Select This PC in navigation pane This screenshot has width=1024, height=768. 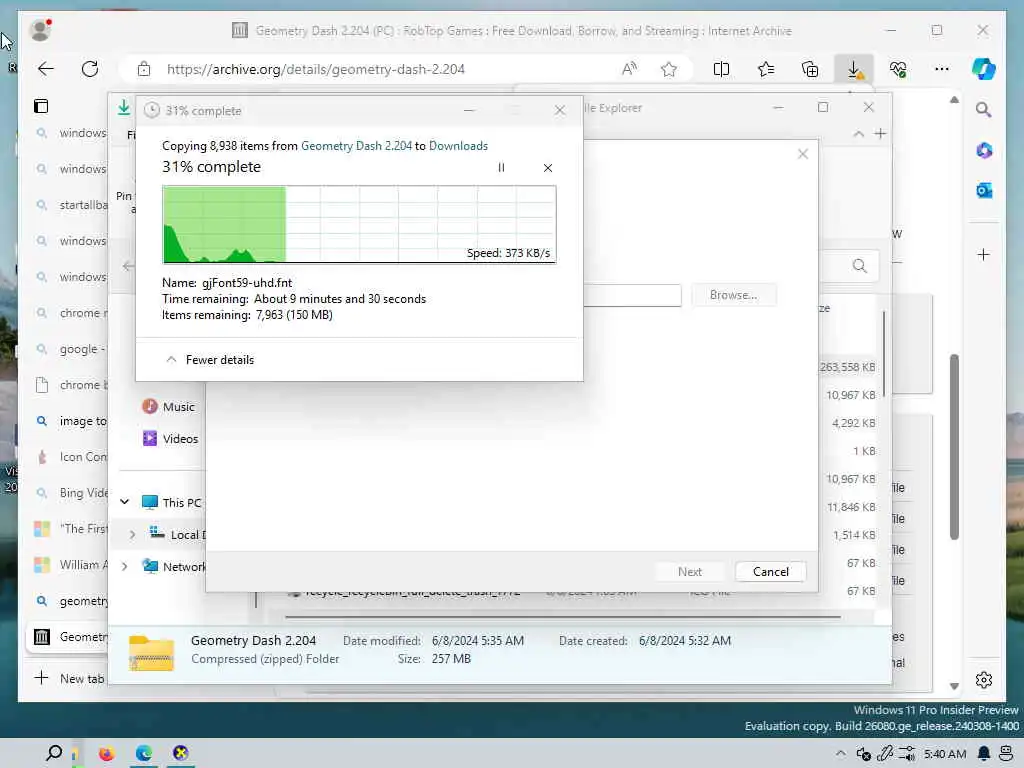coord(172,502)
